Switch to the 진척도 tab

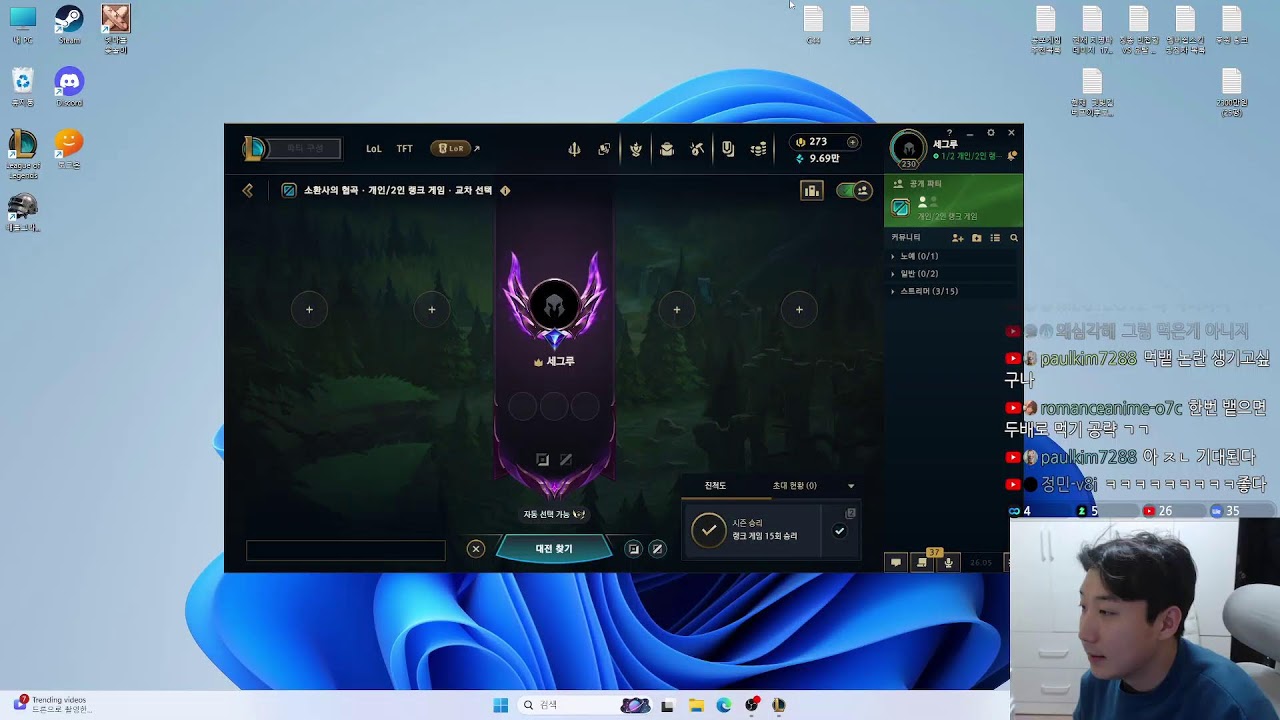715,486
